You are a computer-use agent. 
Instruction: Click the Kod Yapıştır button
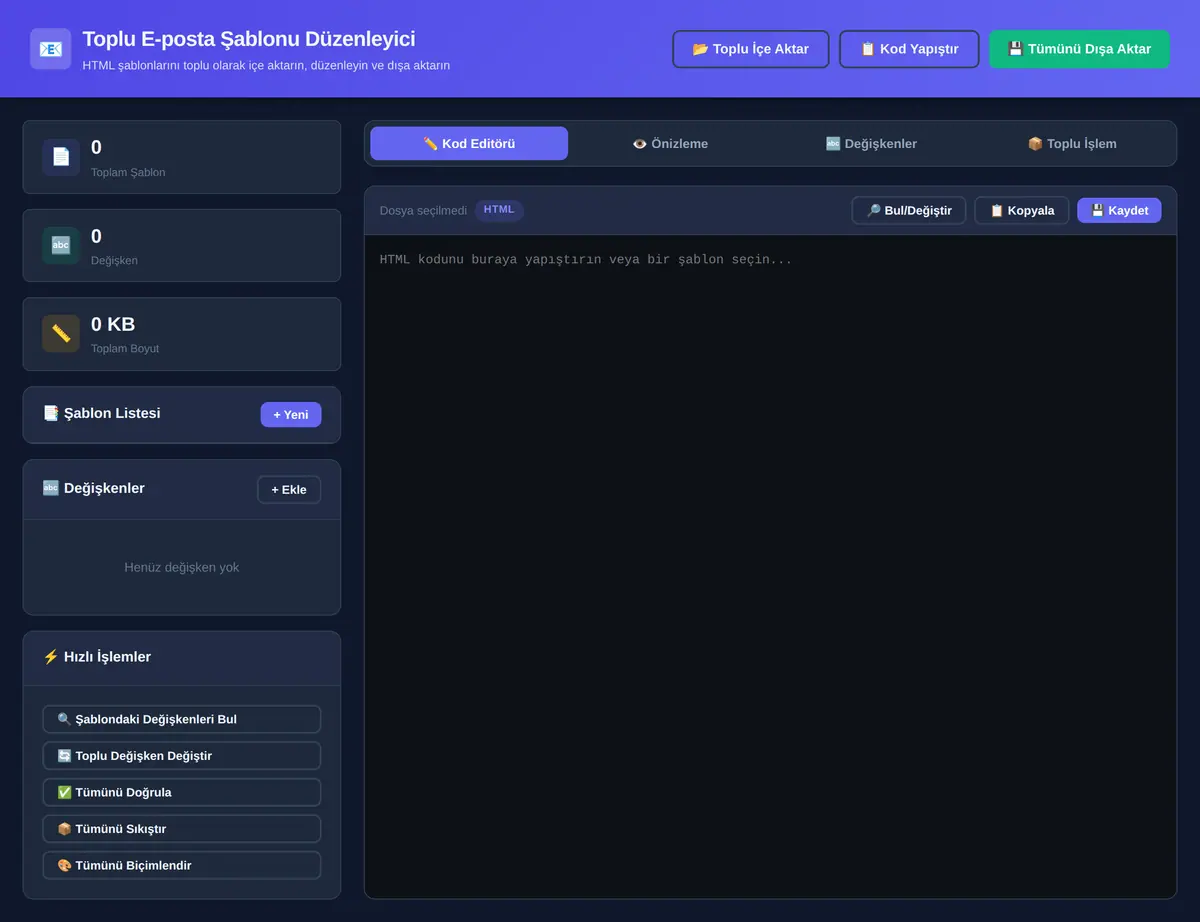[909, 49]
